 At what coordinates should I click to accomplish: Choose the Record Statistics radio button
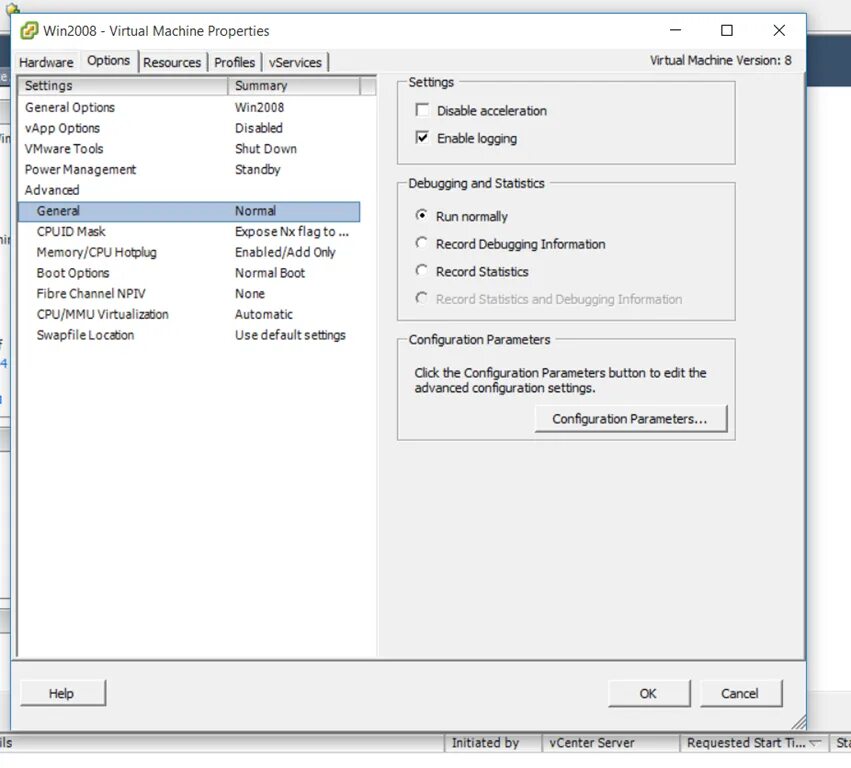(421, 270)
